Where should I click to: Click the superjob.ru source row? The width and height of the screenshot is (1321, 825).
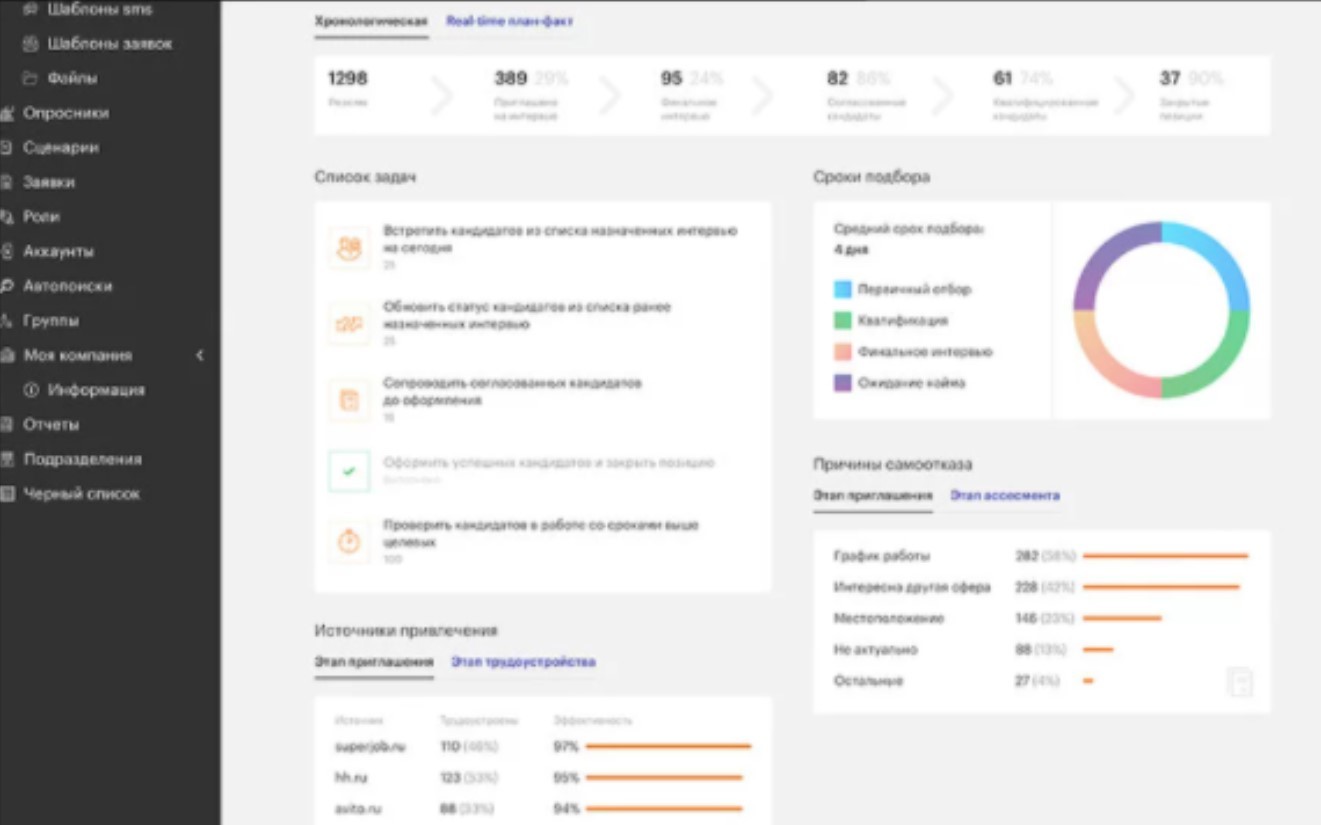pos(370,747)
